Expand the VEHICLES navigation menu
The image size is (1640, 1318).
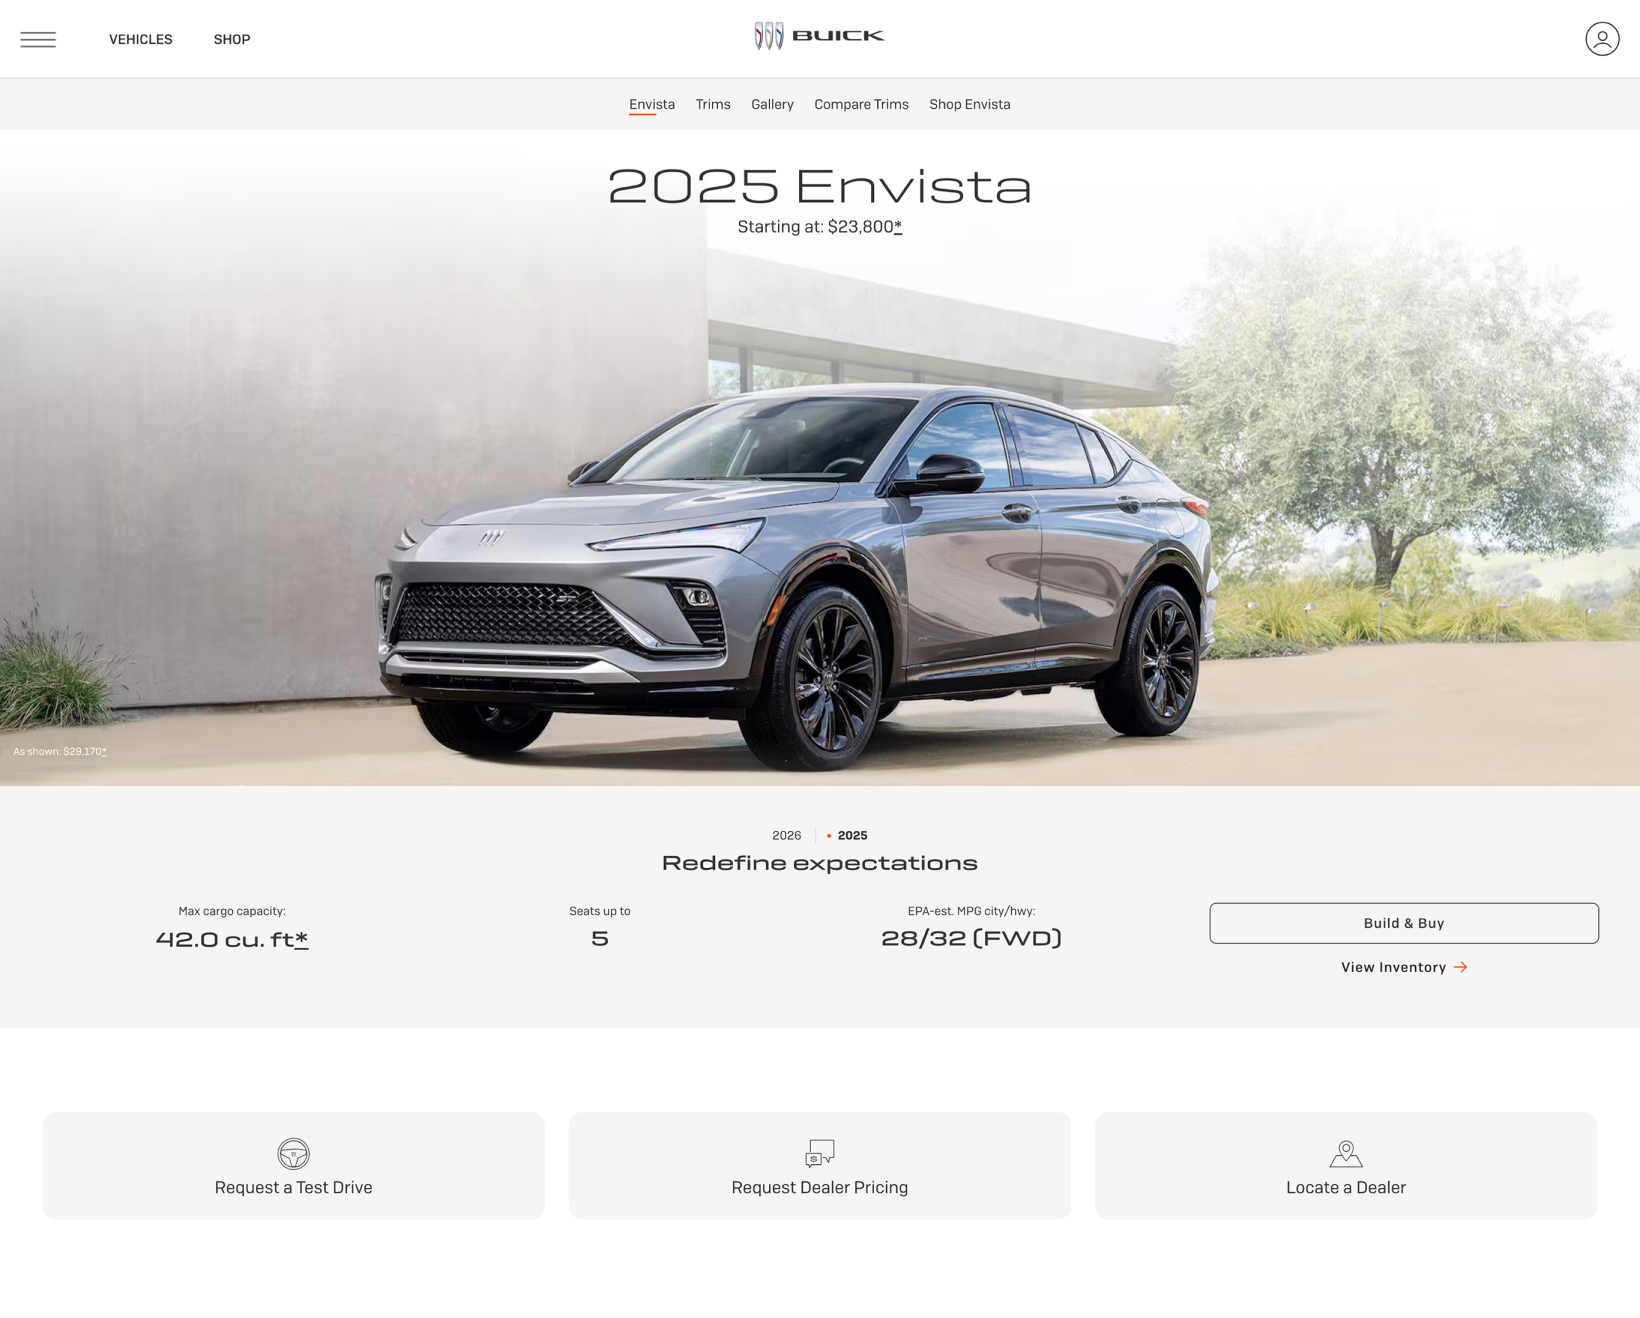tap(141, 39)
